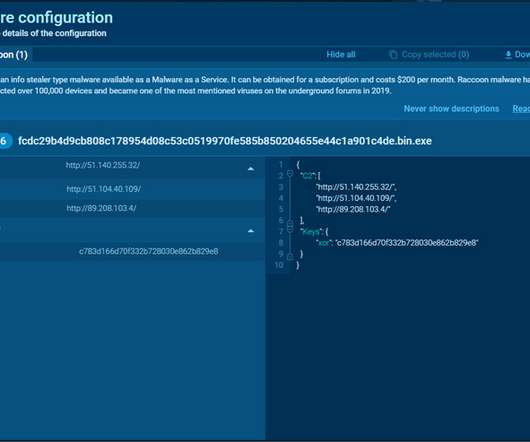
Task: Select the http://51.140.255.32/ entry in list
Action: point(103,165)
